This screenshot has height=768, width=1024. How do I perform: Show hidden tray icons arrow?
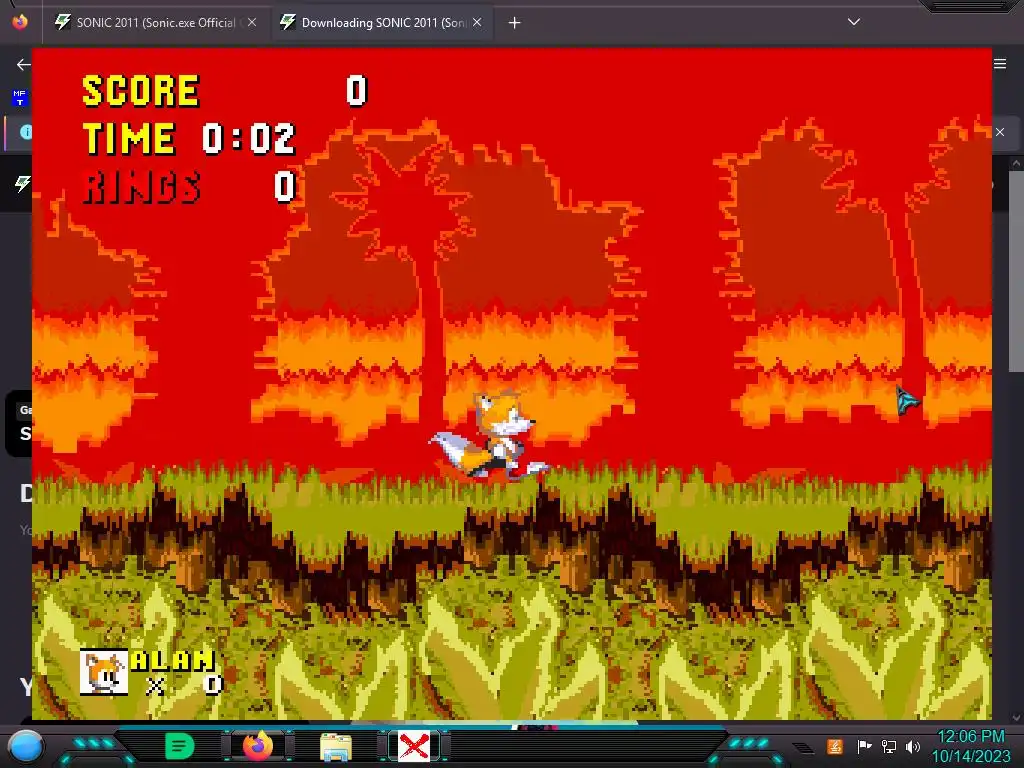[x=804, y=747]
